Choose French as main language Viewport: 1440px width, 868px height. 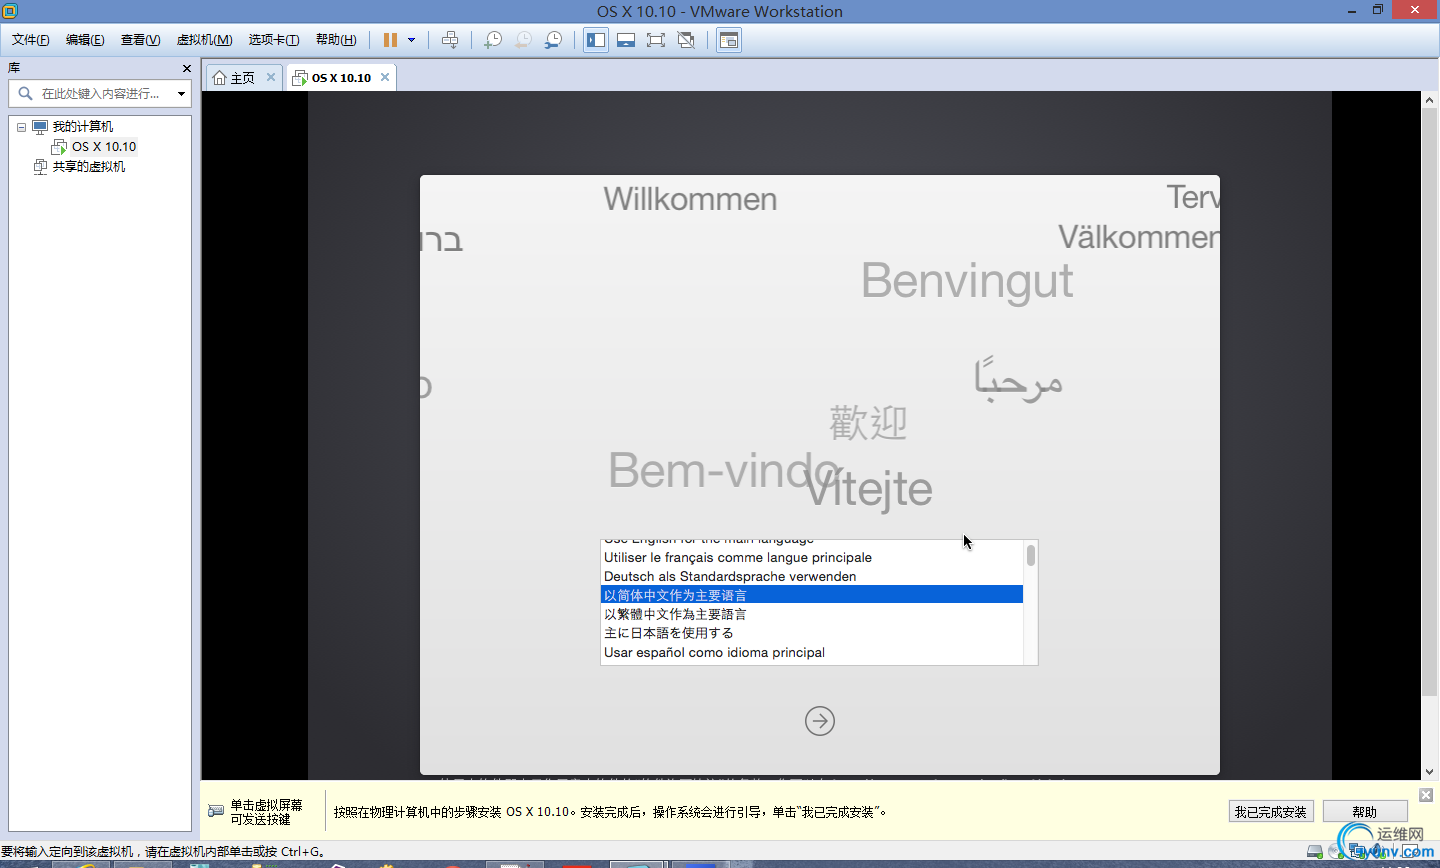[x=811, y=557]
